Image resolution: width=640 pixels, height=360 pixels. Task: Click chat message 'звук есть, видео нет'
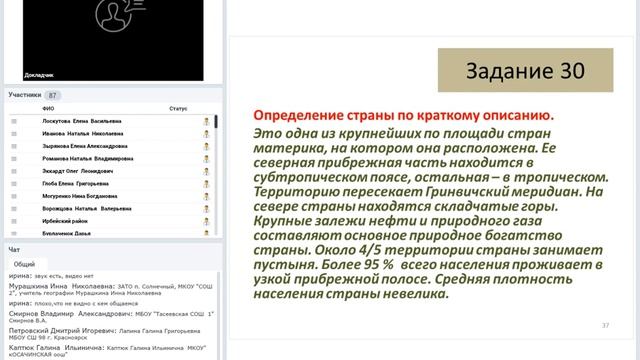pos(64,276)
